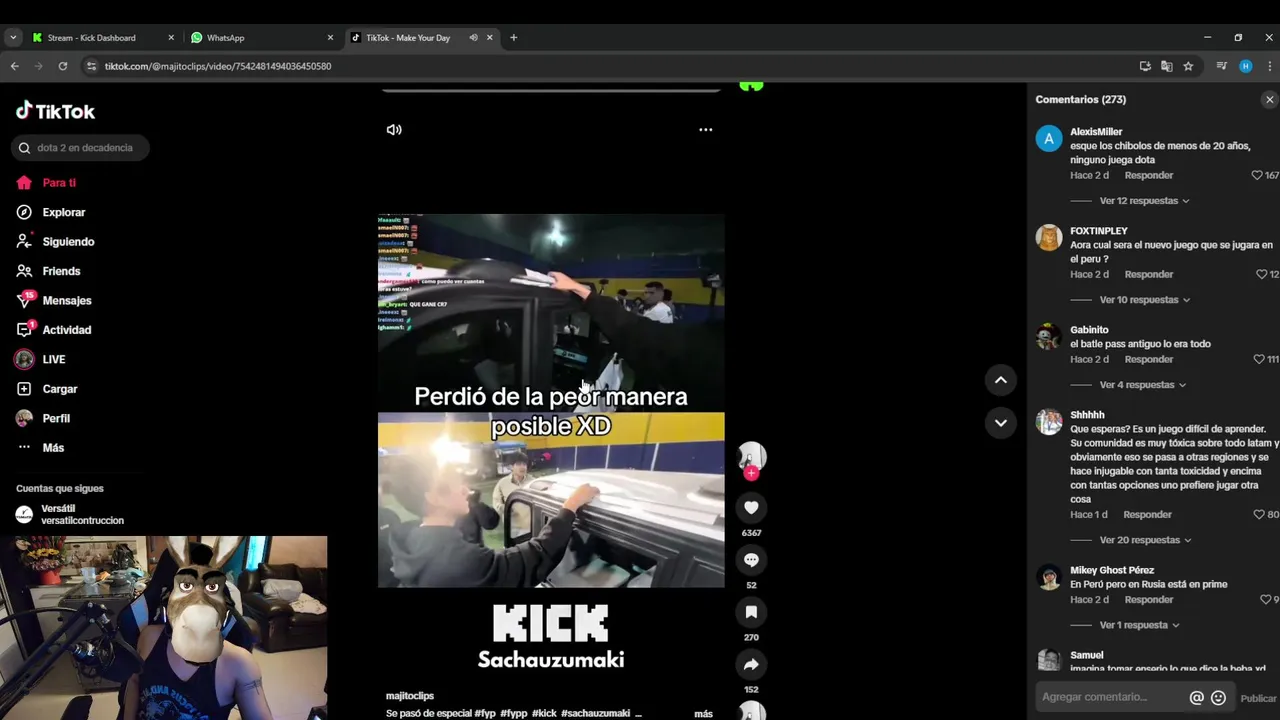Viewport: 1280px width, 720px height.
Task: Expand description with 'más'
Action: click(703, 714)
